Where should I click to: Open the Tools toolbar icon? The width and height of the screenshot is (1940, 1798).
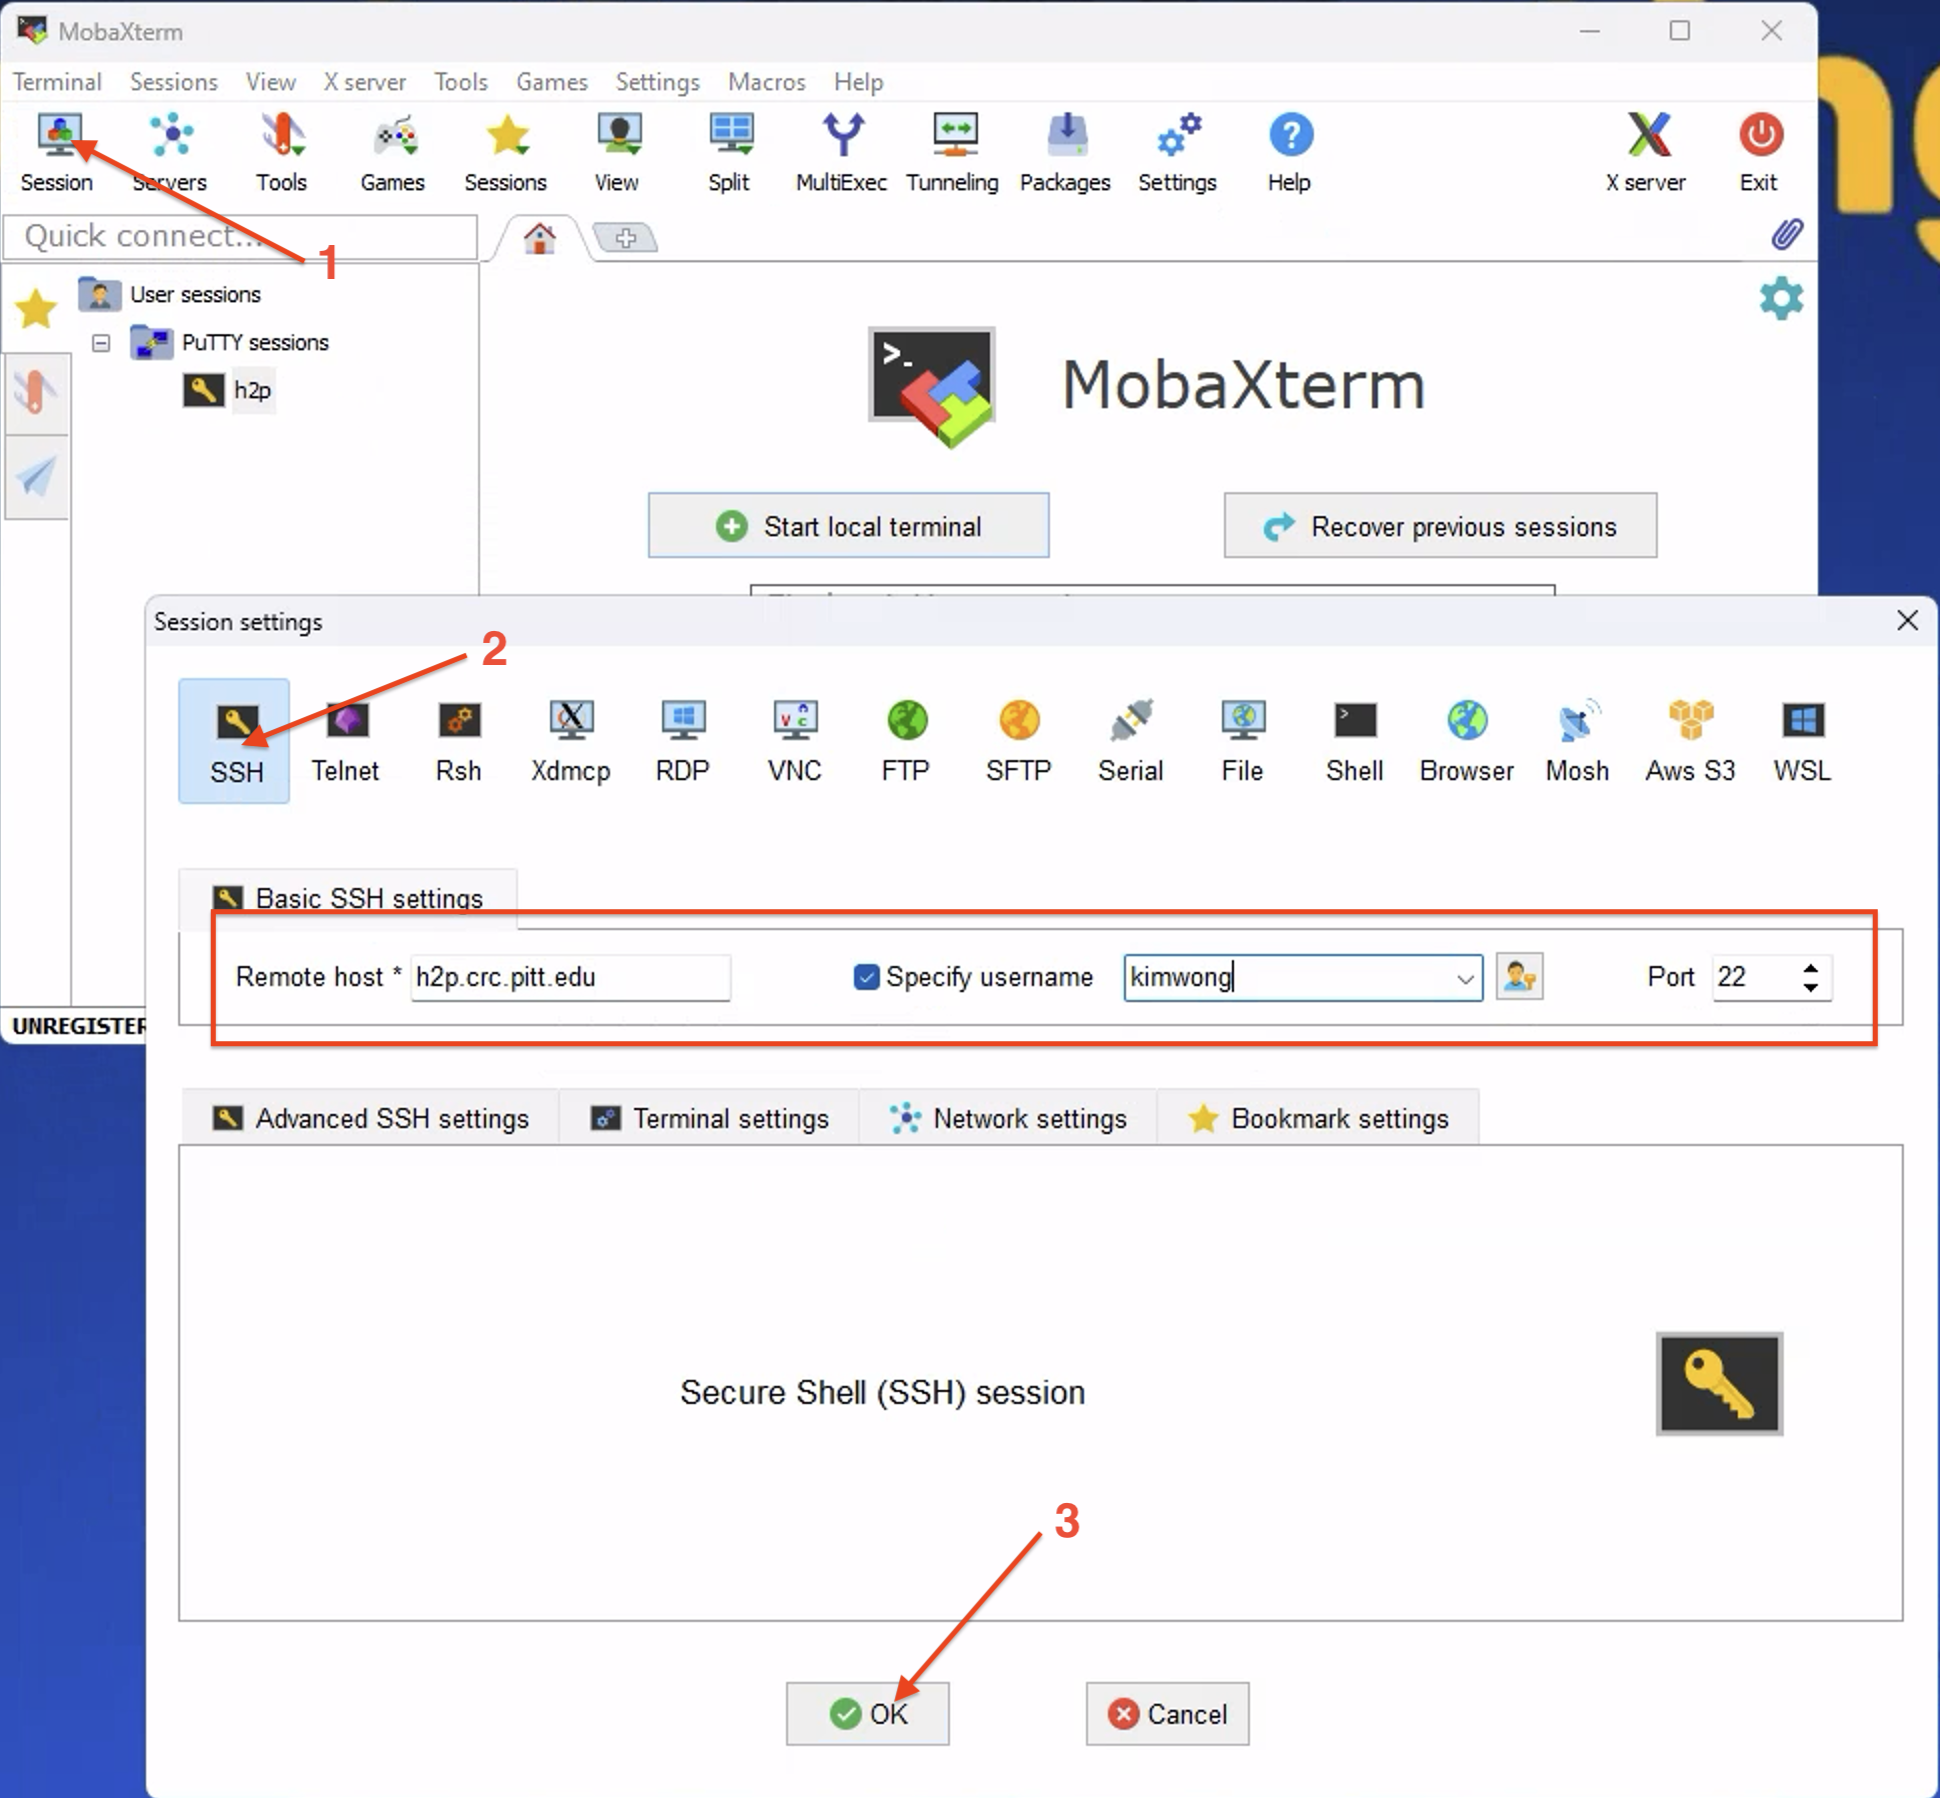pyautogui.click(x=281, y=153)
